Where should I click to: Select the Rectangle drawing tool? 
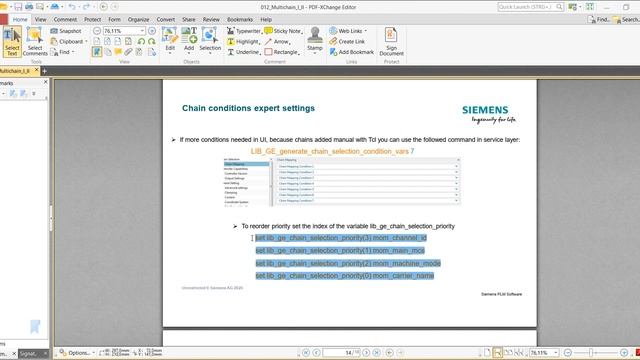coord(282,52)
